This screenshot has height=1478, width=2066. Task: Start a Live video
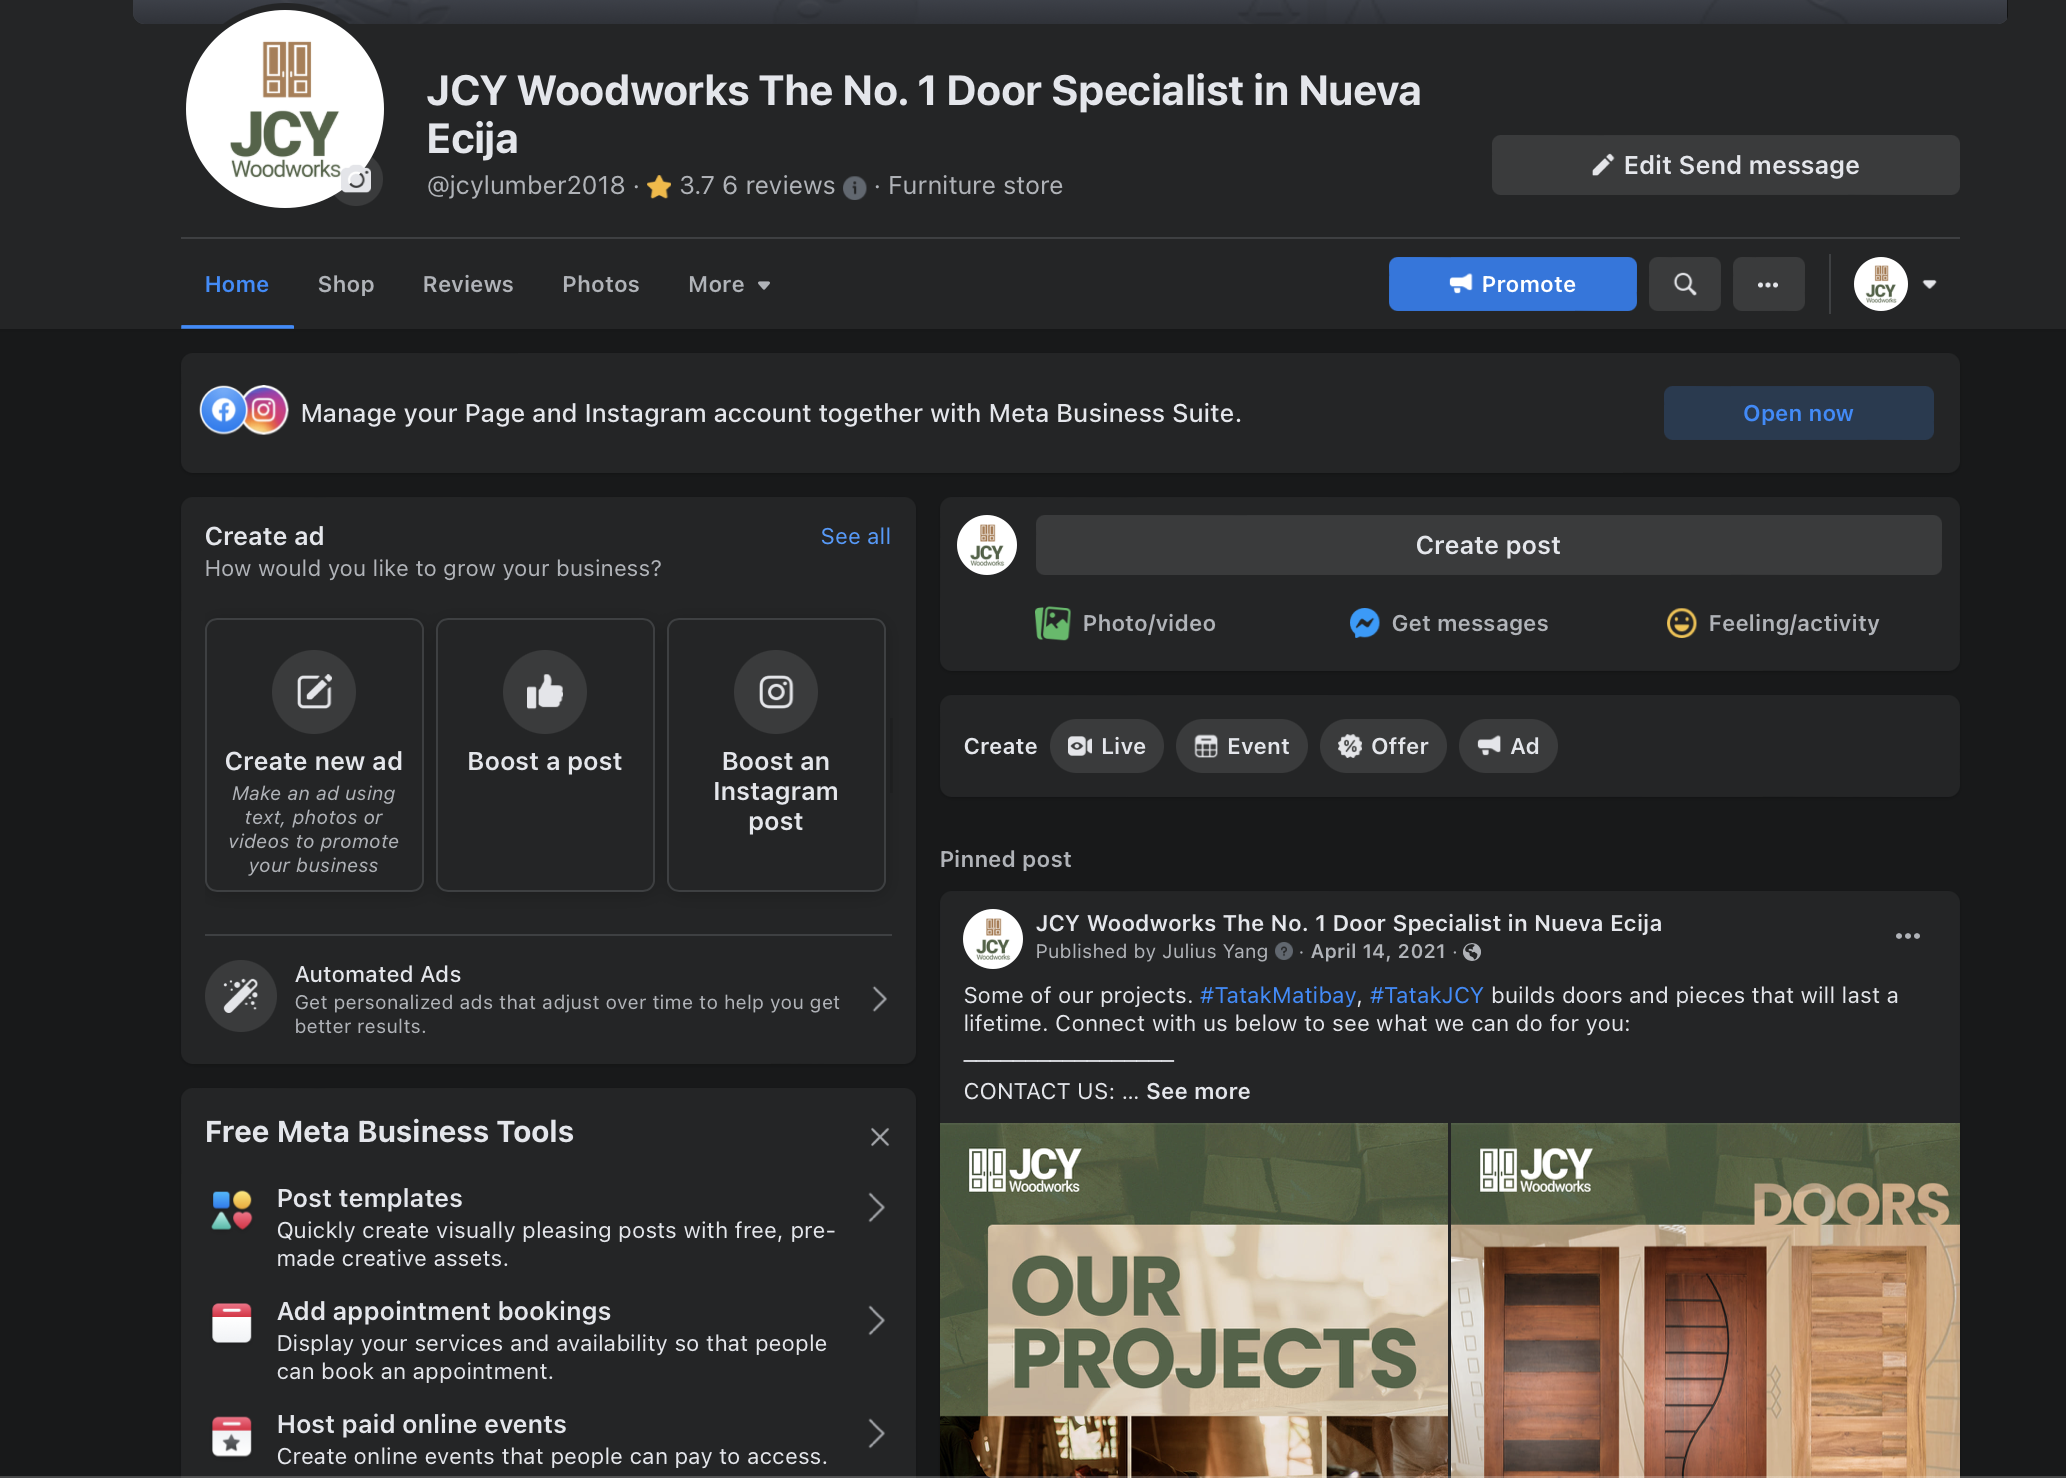click(x=1106, y=746)
